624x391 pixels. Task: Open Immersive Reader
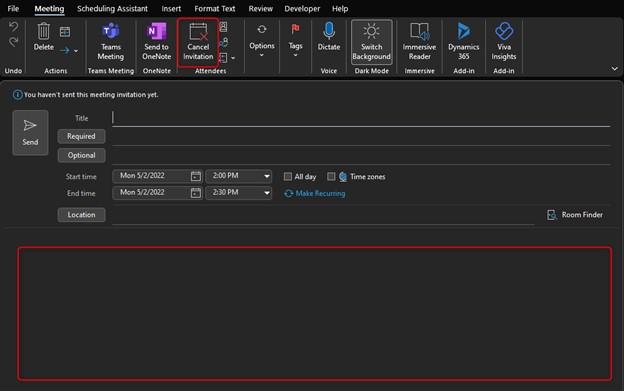click(419, 42)
